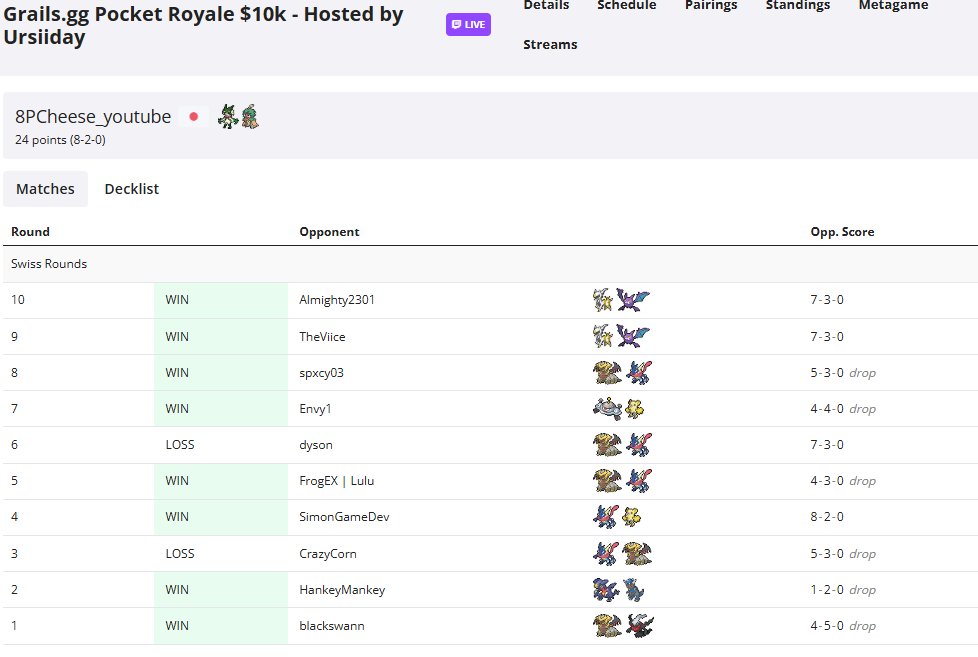978x657 pixels.
Task: Open opponent SimonGameDev's profile
Action: tap(344, 517)
